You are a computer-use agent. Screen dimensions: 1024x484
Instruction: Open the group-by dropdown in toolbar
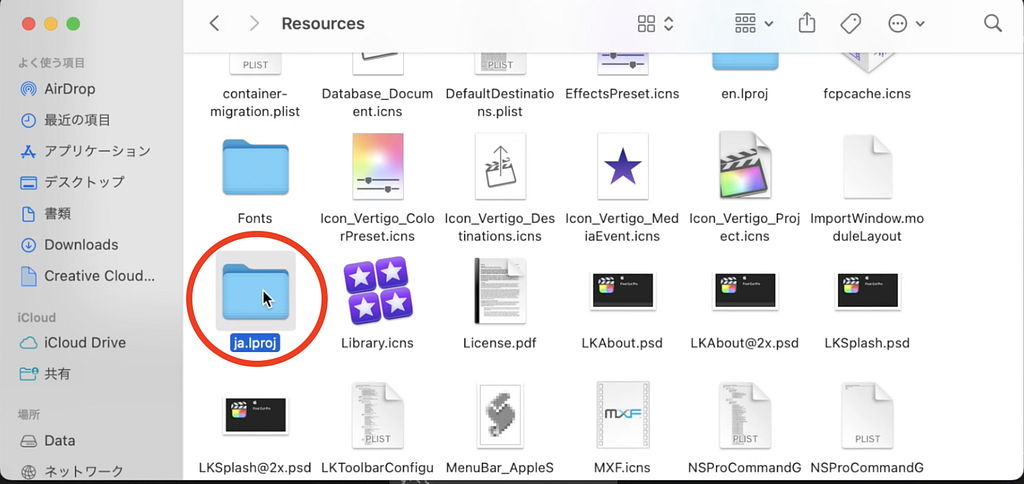pyautogui.click(x=754, y=24)
